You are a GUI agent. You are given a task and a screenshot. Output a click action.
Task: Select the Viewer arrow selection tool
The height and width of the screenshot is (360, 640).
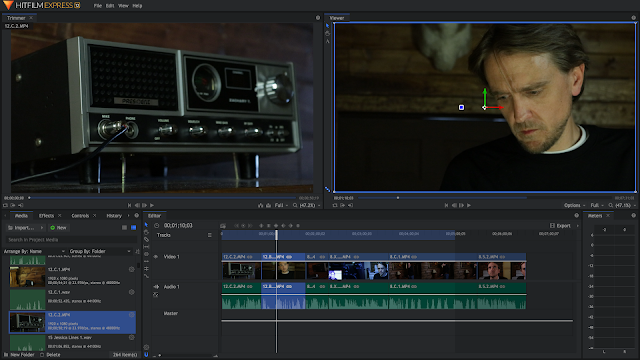327,26
